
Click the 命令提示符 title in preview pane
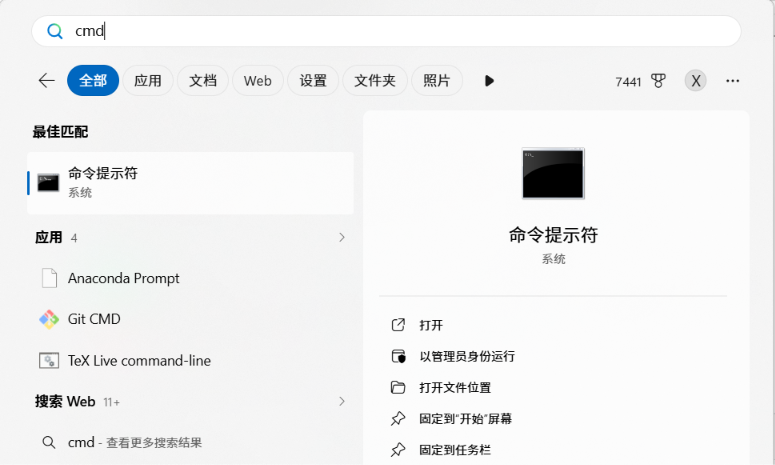pos(553,235)
